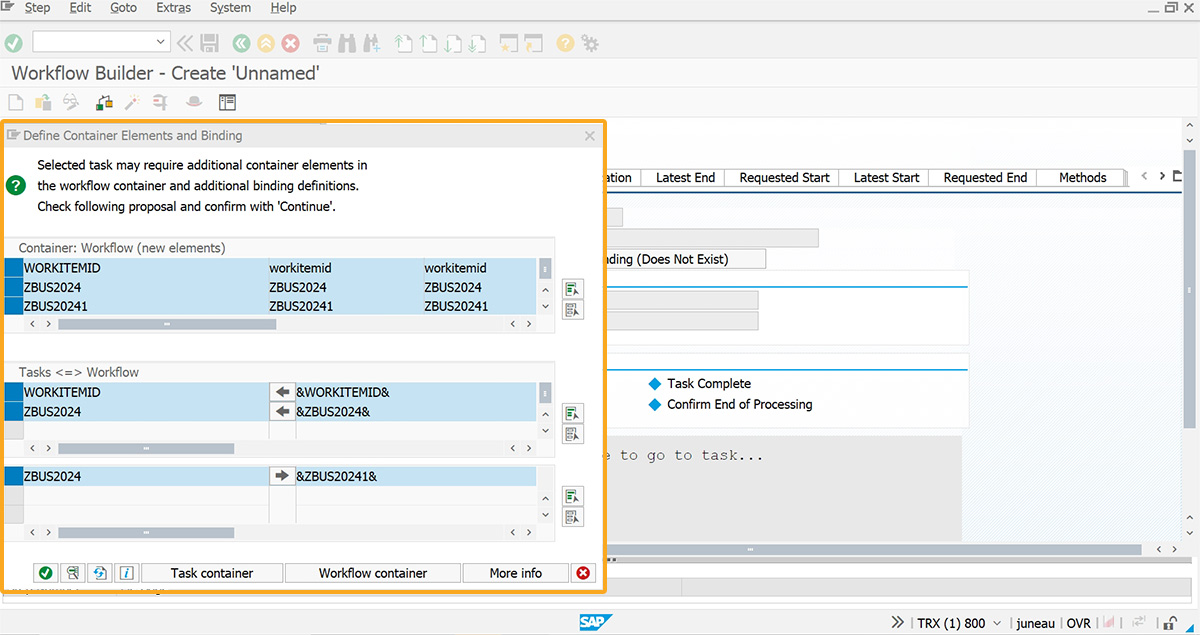Click the red Cancel icon beside More info

pyautogui.click(x=583, y=573)
